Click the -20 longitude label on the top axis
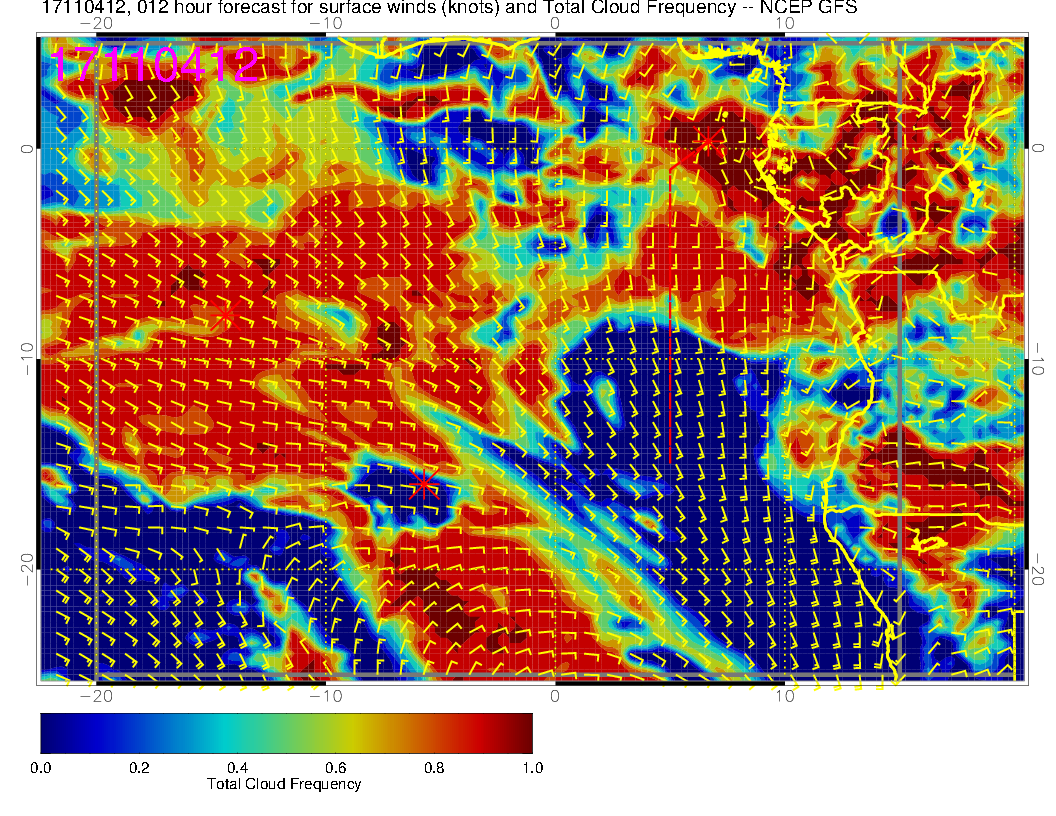This screenshot has width=1056, height=816. pos(95,24)
